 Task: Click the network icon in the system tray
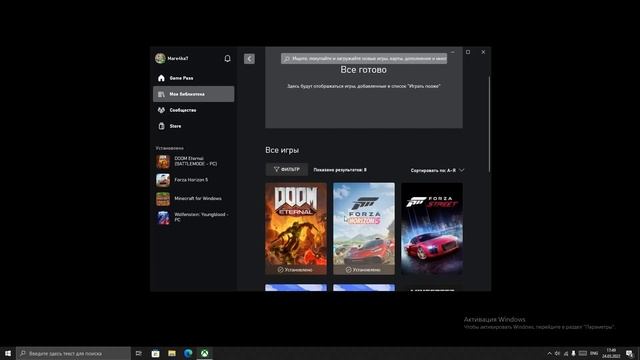click(566, 353)
